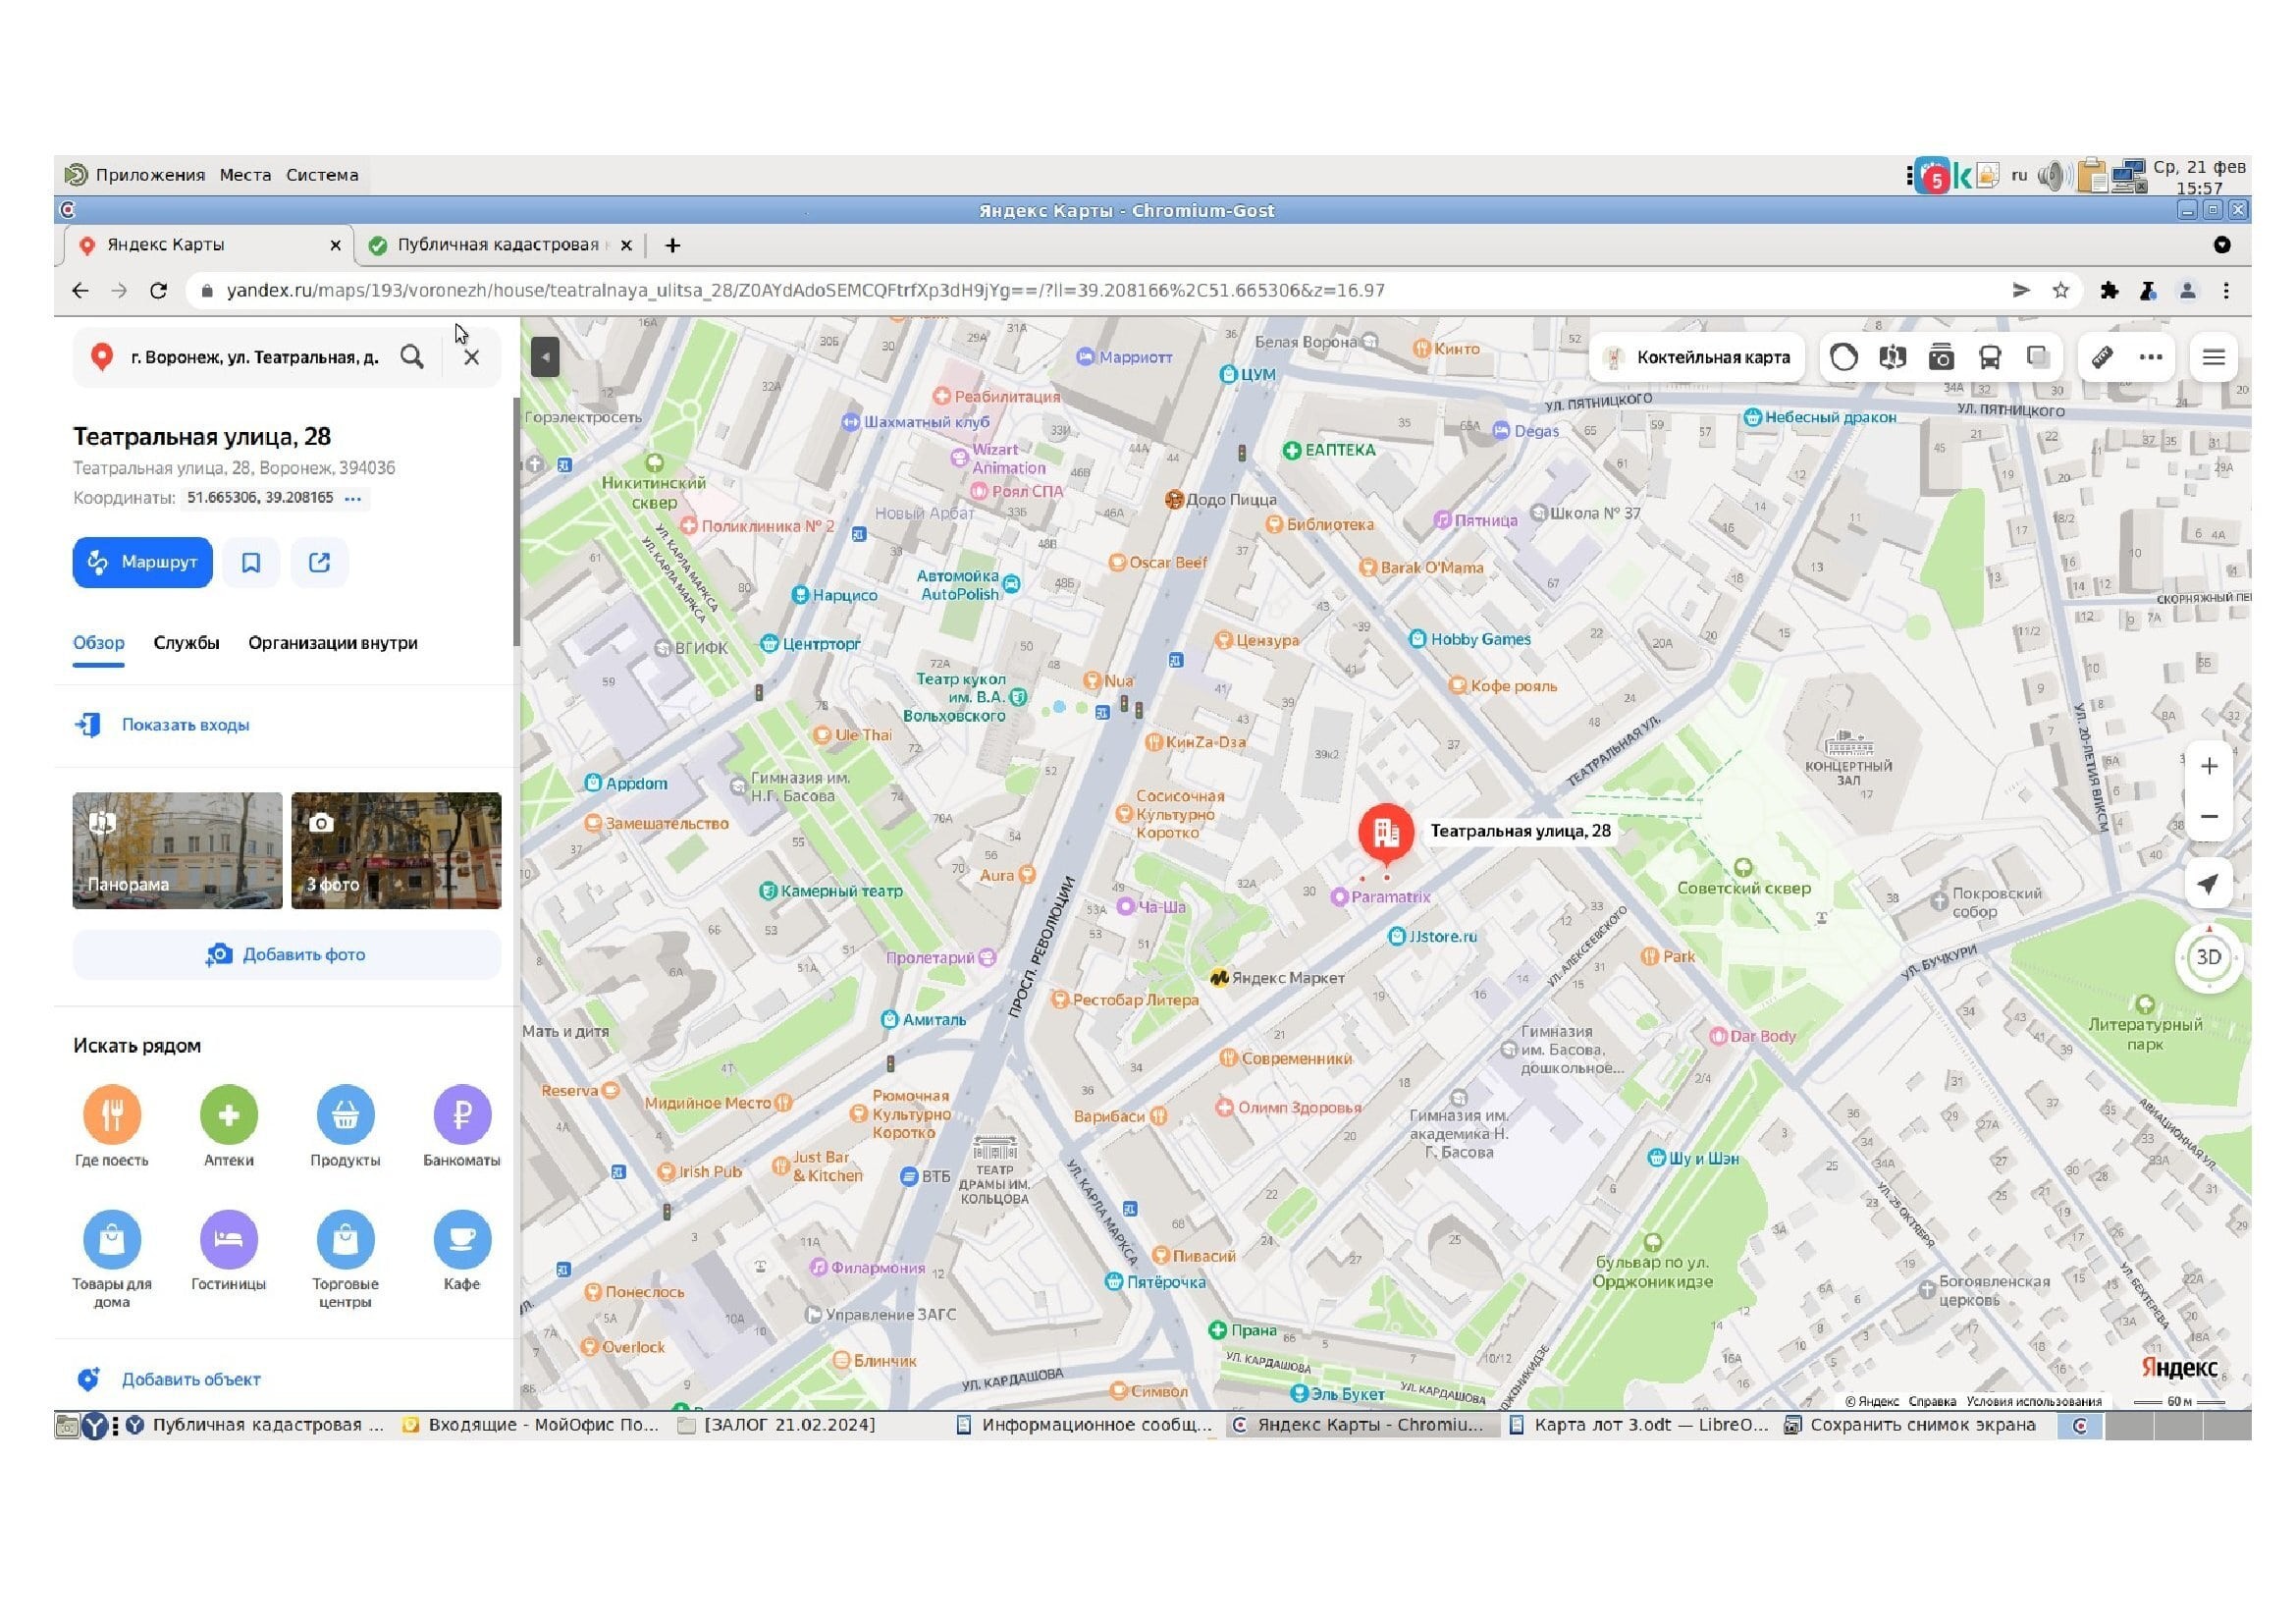Click Показать входы link
Viewport: 2296px width, 1624px height.
[x=185, y=725]
